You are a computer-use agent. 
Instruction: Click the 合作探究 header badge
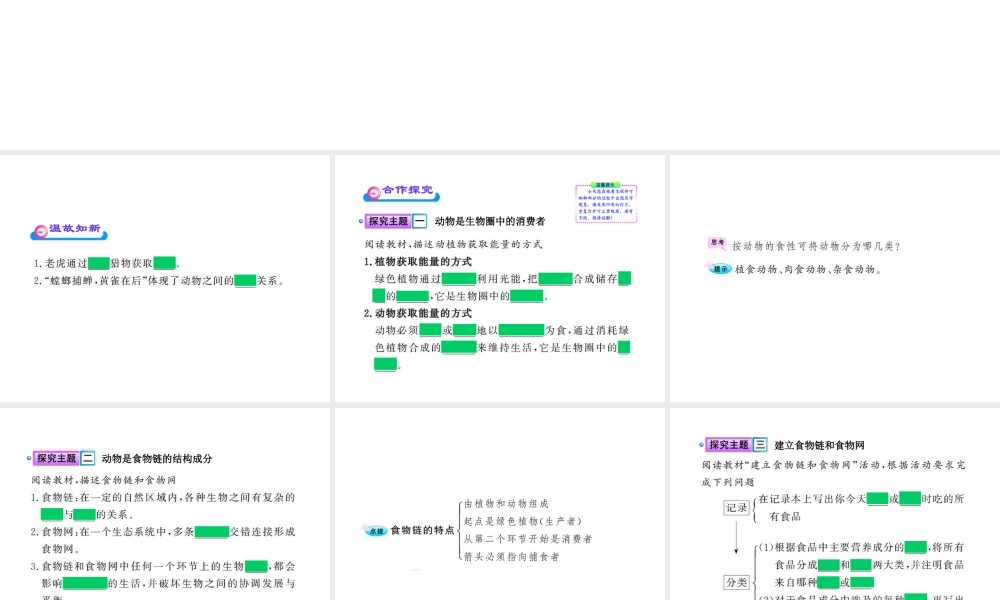tap(401, 192)
